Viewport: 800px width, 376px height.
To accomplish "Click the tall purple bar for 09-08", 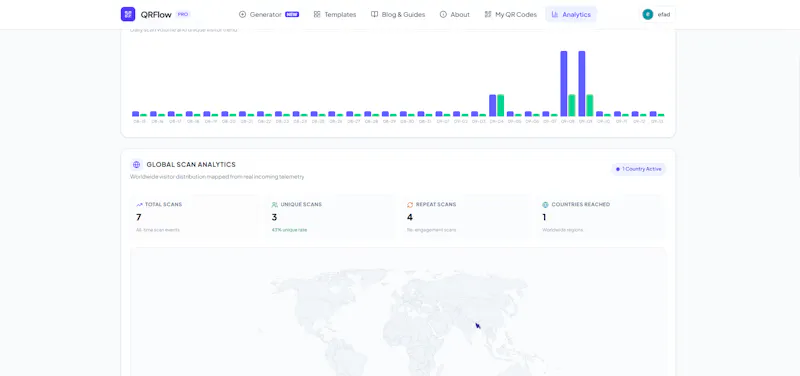I will (x=564, y=84).
